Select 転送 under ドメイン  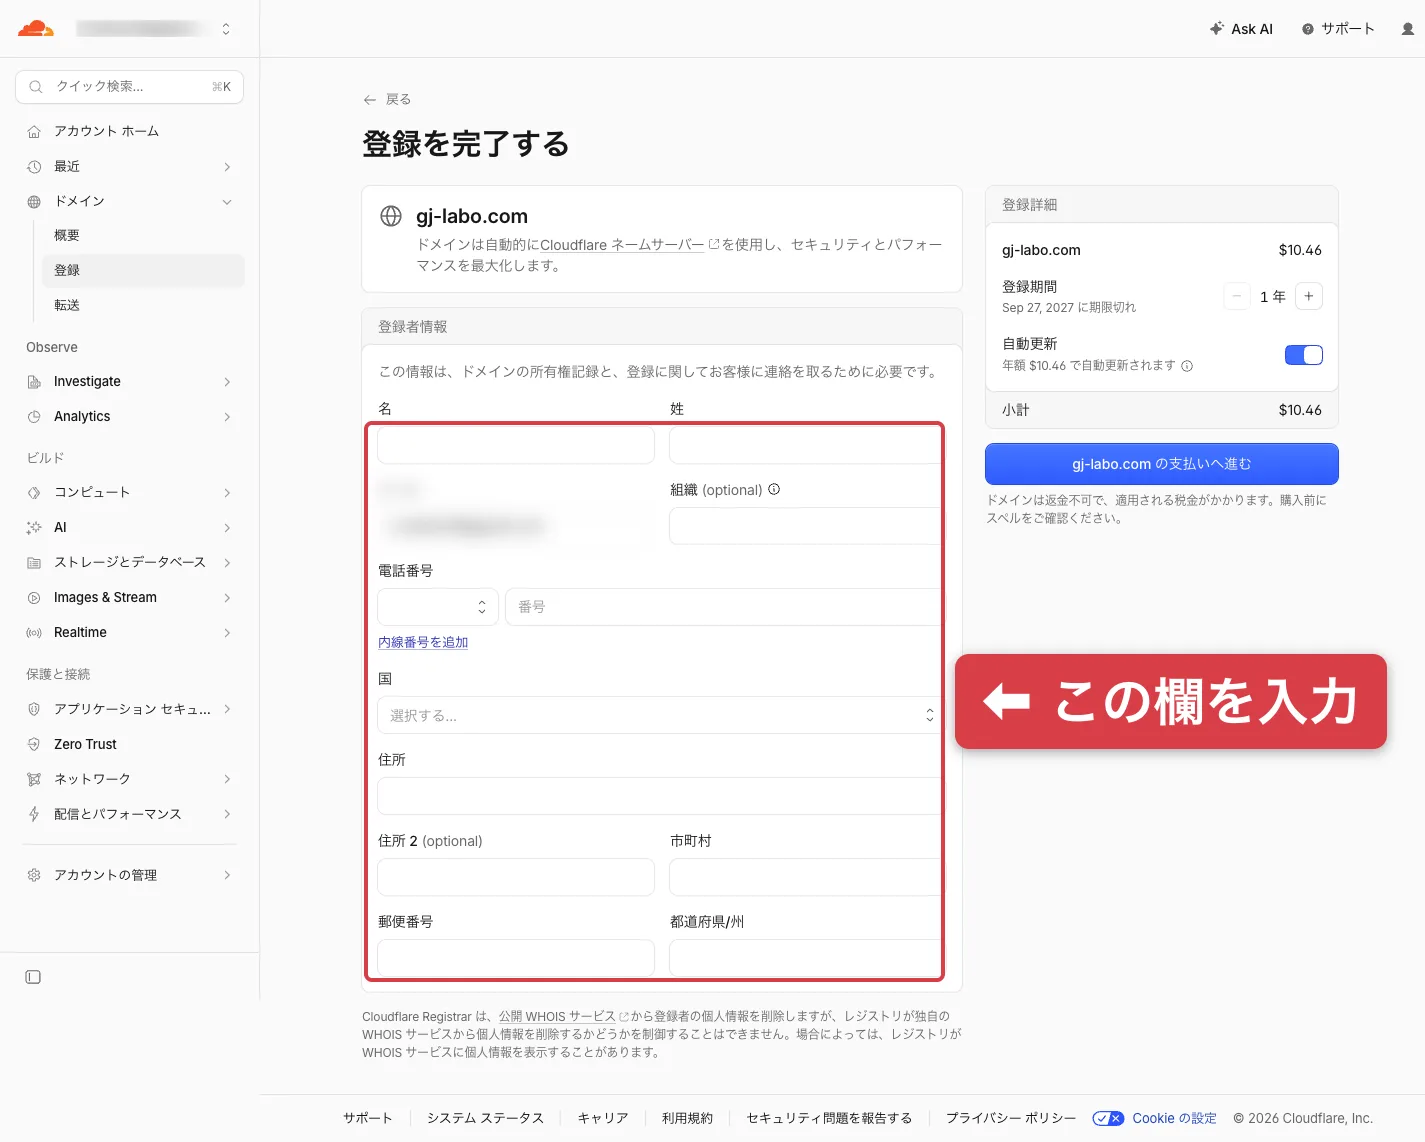[143, 305]
